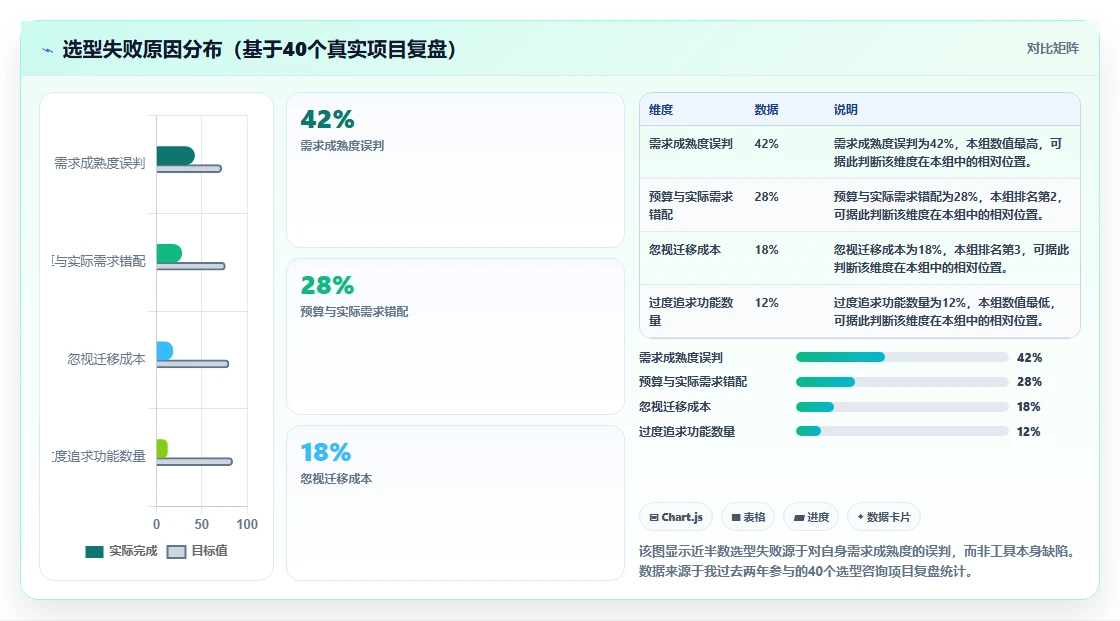The width and height of the screenshot is (1120, 621).
Task: Click the 数据卡片 tag chip
Action: pos(884,517)
